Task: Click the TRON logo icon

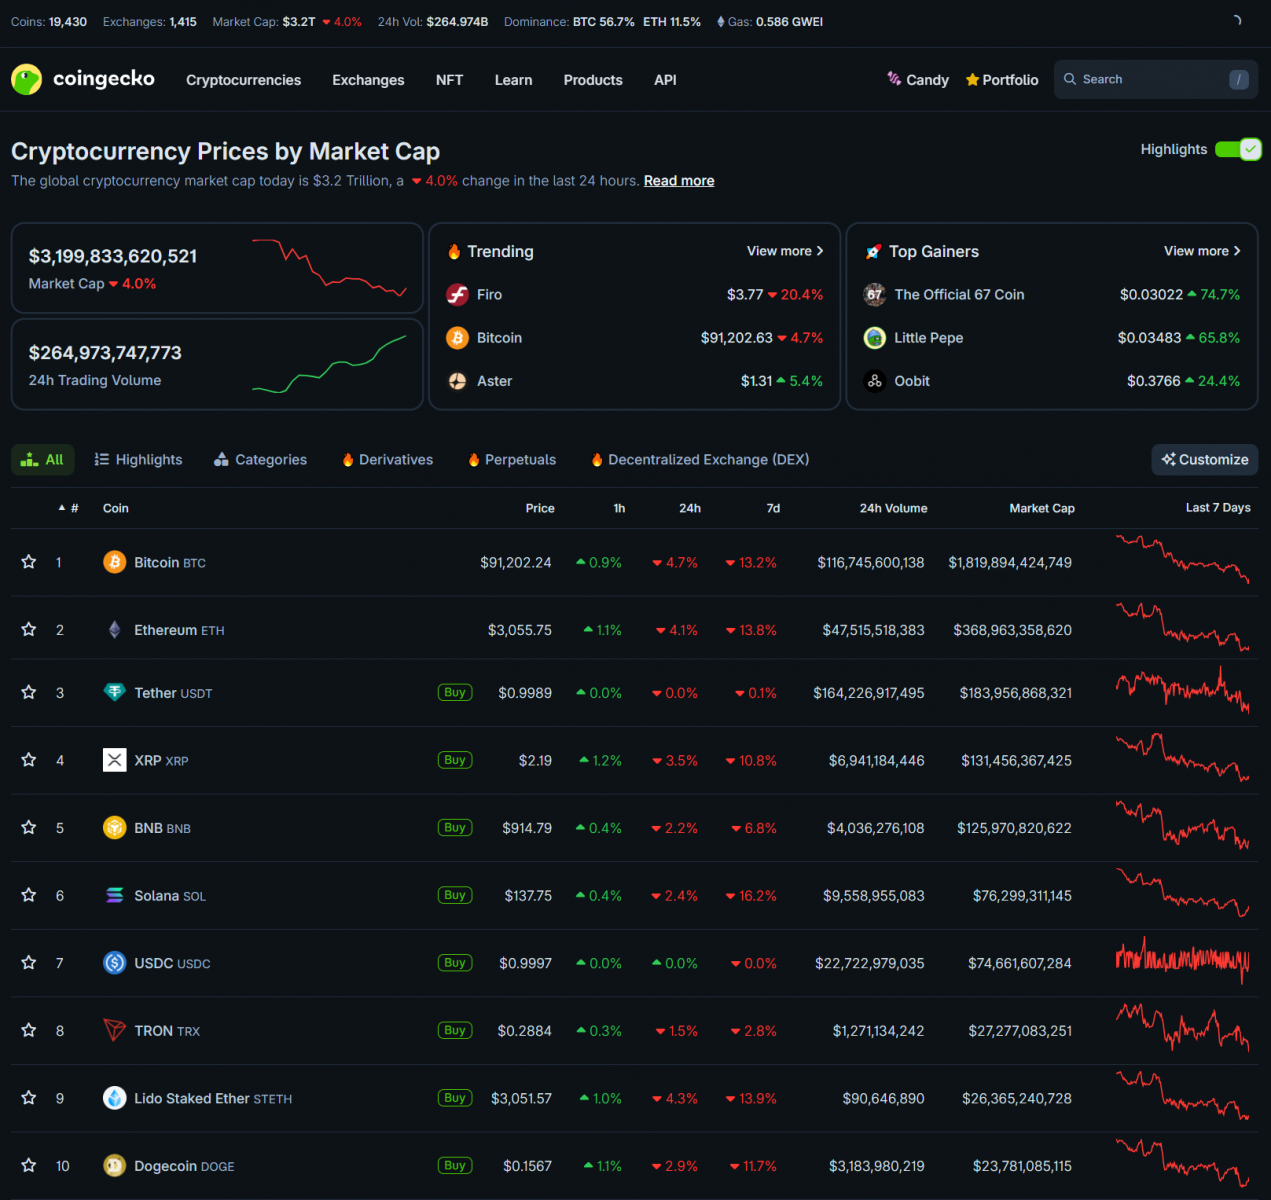Action: 115,1030
